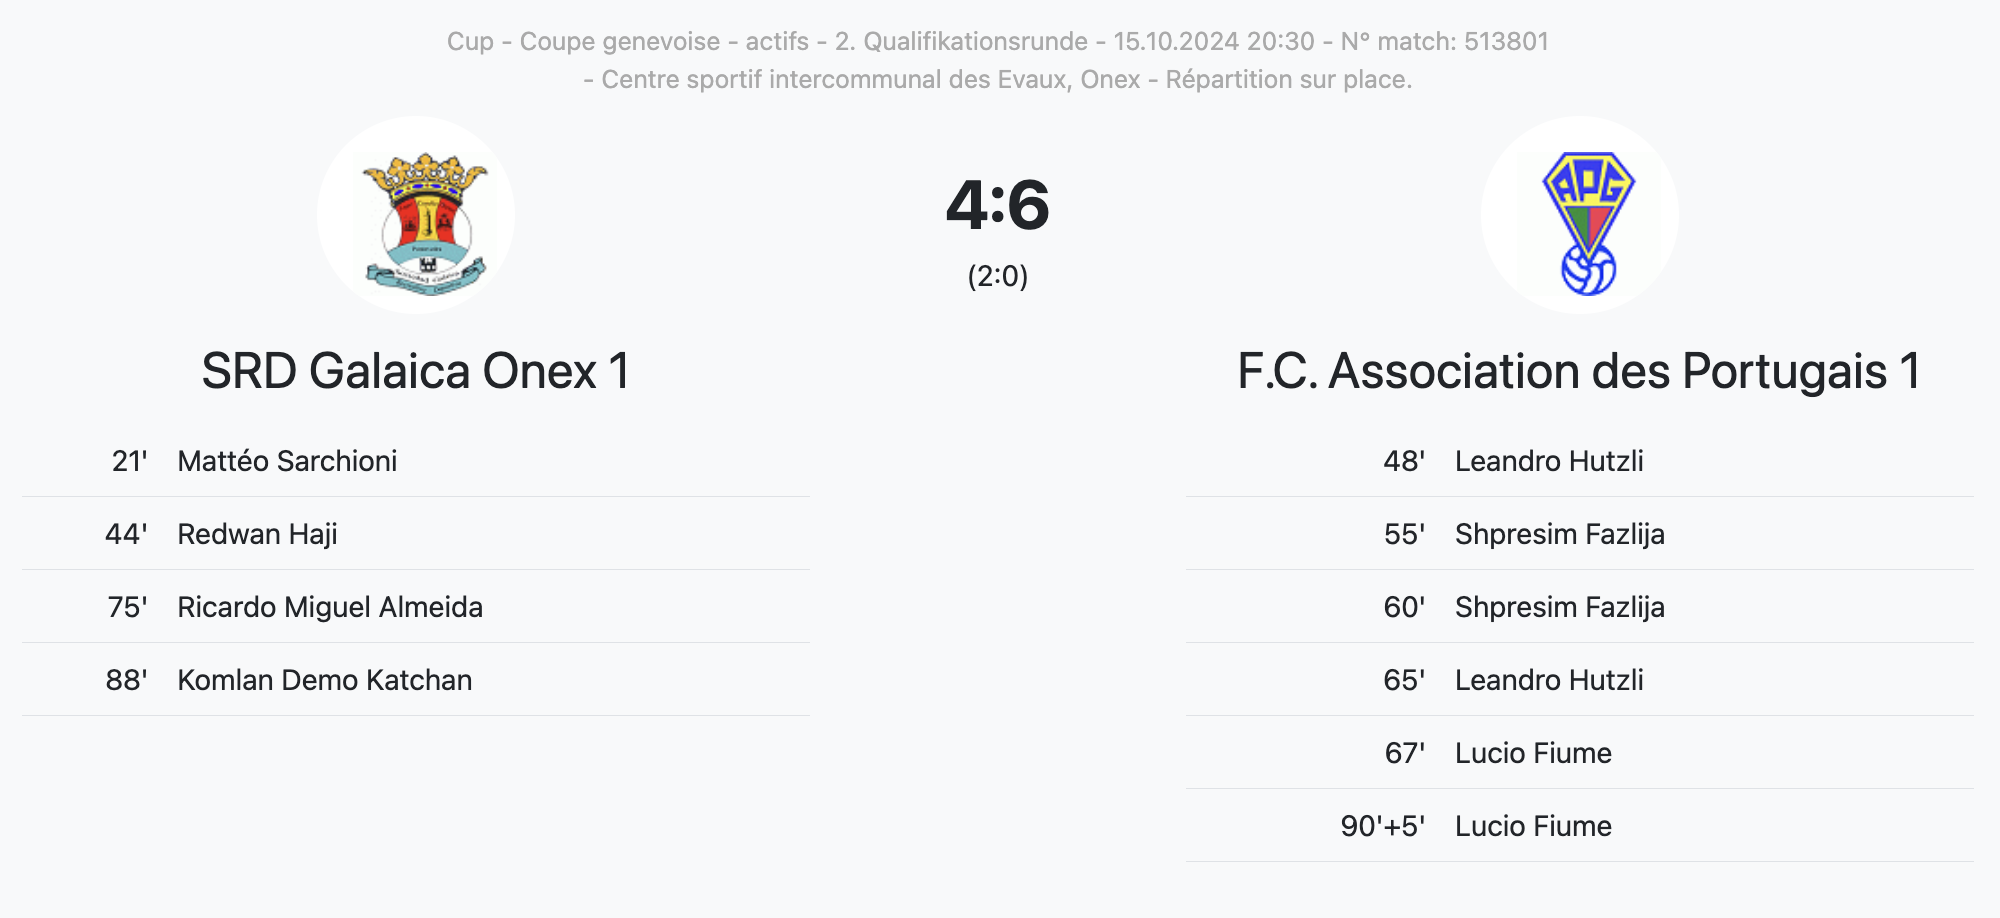Click goal scorer Komlan Demo Katchan
Viewport: 2000px width, 918px height.
[324, 680]
